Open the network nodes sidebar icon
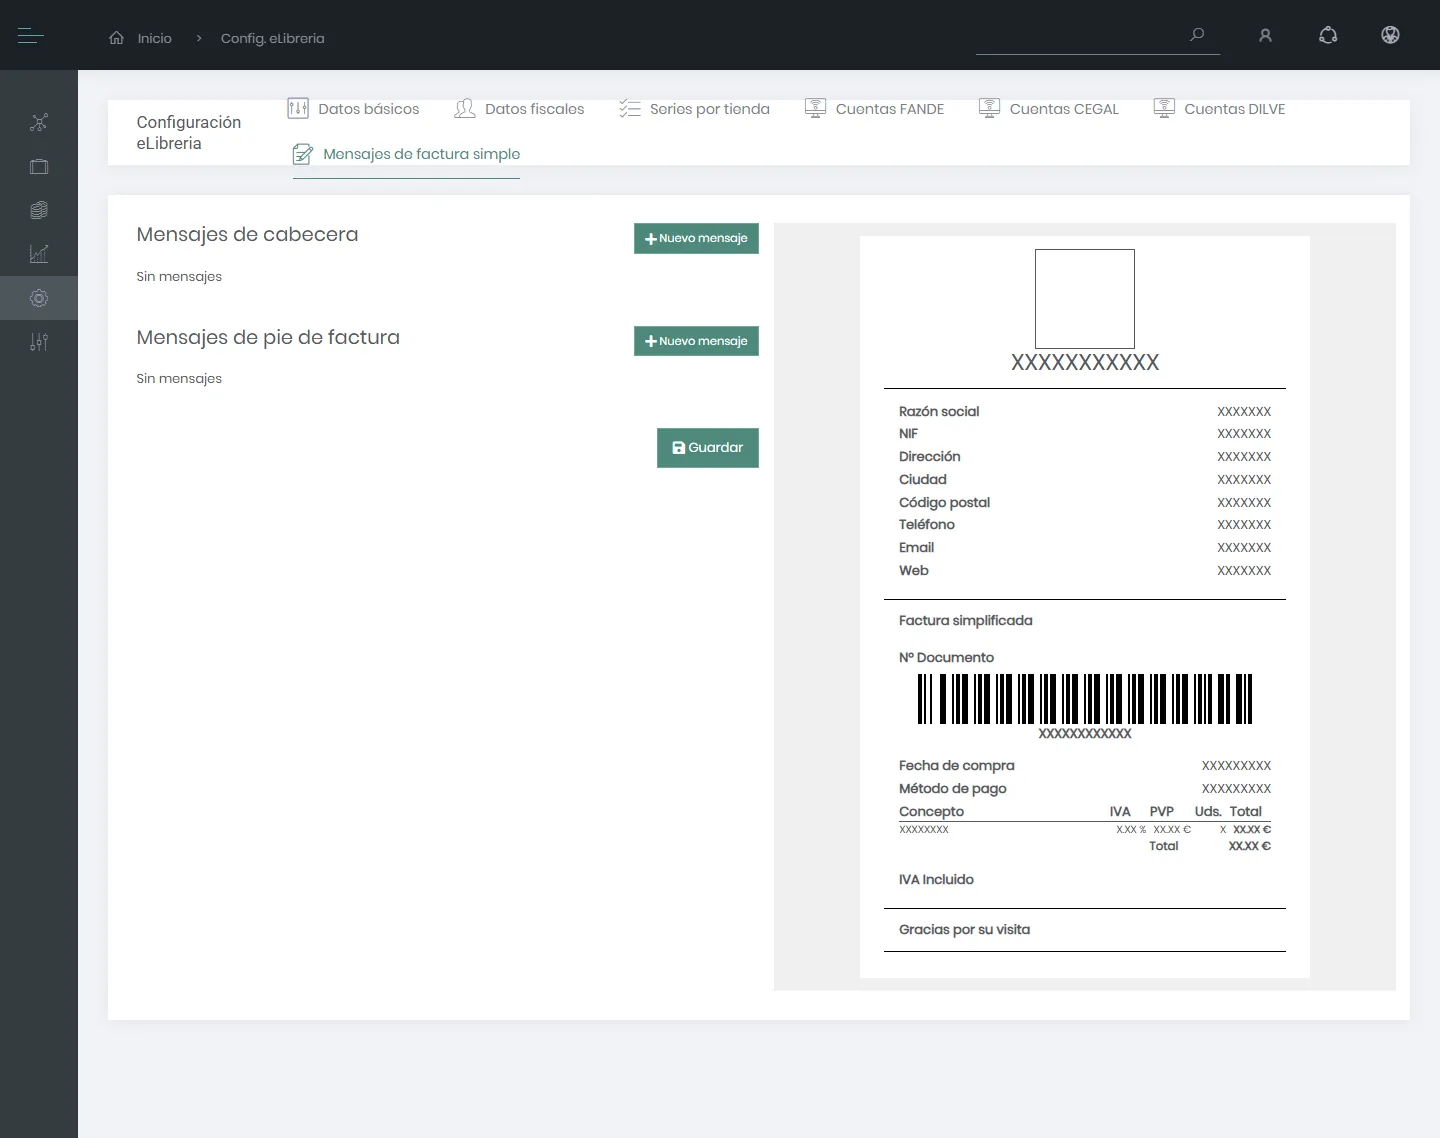Viewport: 1440px width, 1138px height. coord(39,123)
